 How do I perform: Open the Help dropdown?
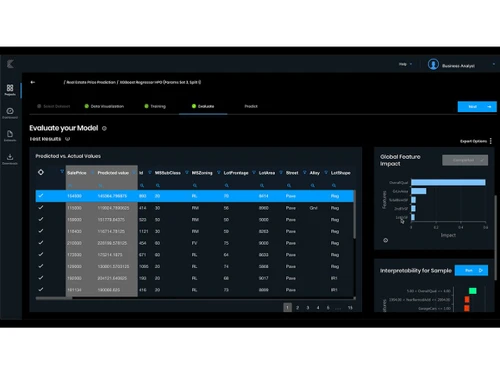405,64
